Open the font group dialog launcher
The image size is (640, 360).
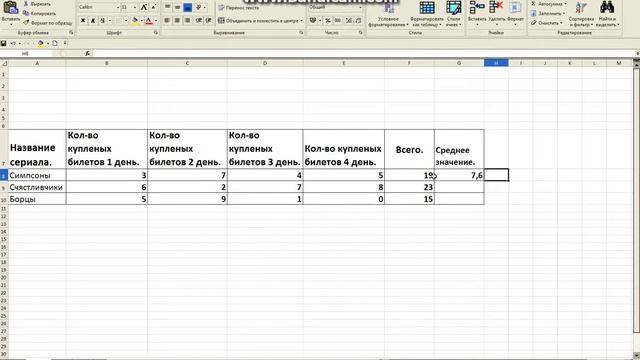[156, 33]
